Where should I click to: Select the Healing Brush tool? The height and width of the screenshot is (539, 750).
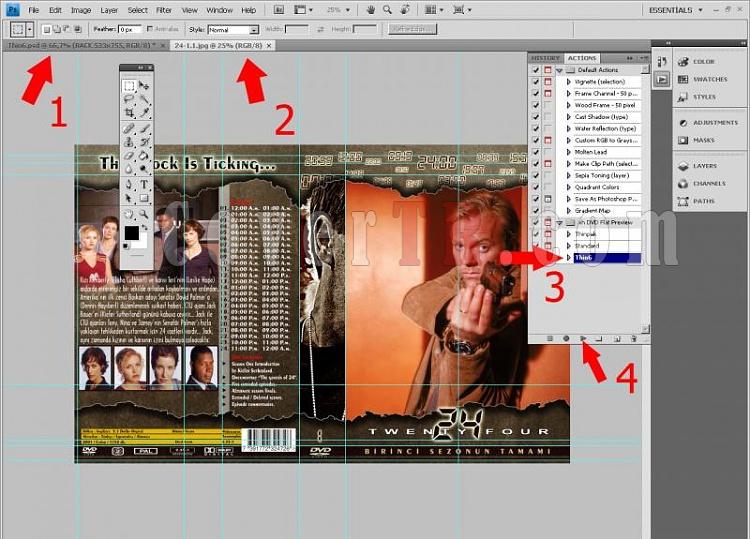click(129, 128)
